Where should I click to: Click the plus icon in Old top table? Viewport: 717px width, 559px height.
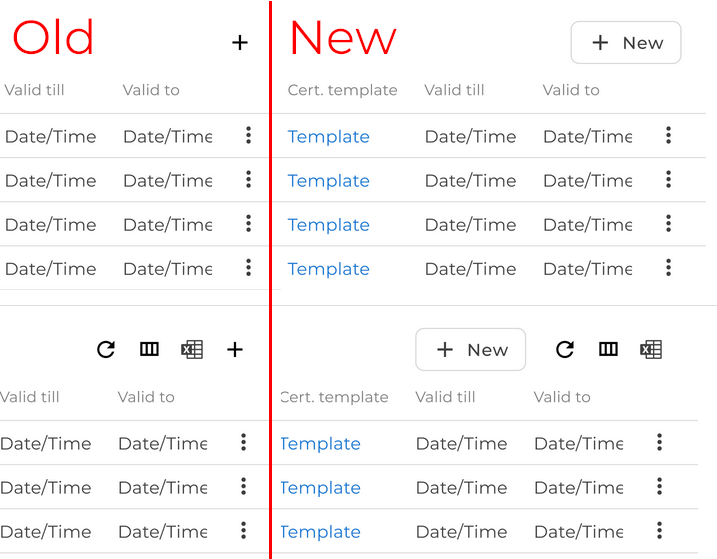pyautogui.click(x=240, y=43)
